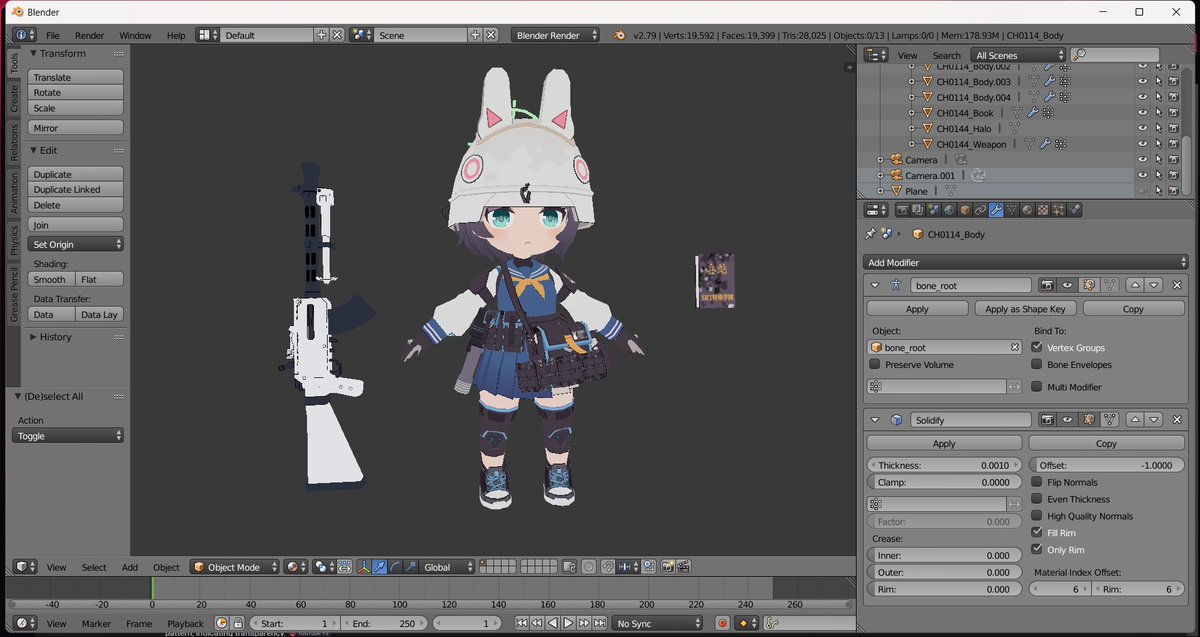The height and width of the screenshot is (637, 1200).
Task: Open the Help menu
Action: click(x=176, y=35)
